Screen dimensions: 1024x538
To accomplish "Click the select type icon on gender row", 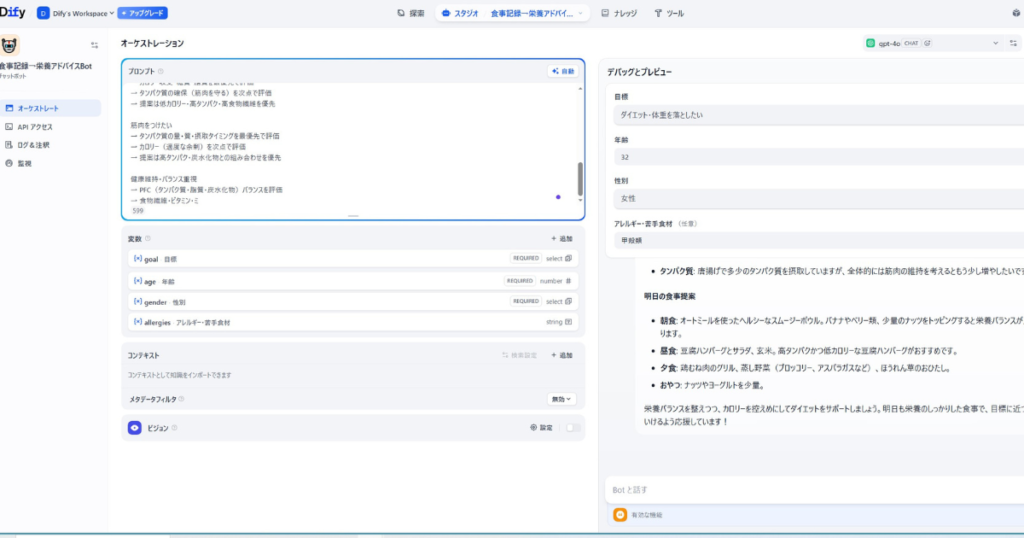I will 569,302.
